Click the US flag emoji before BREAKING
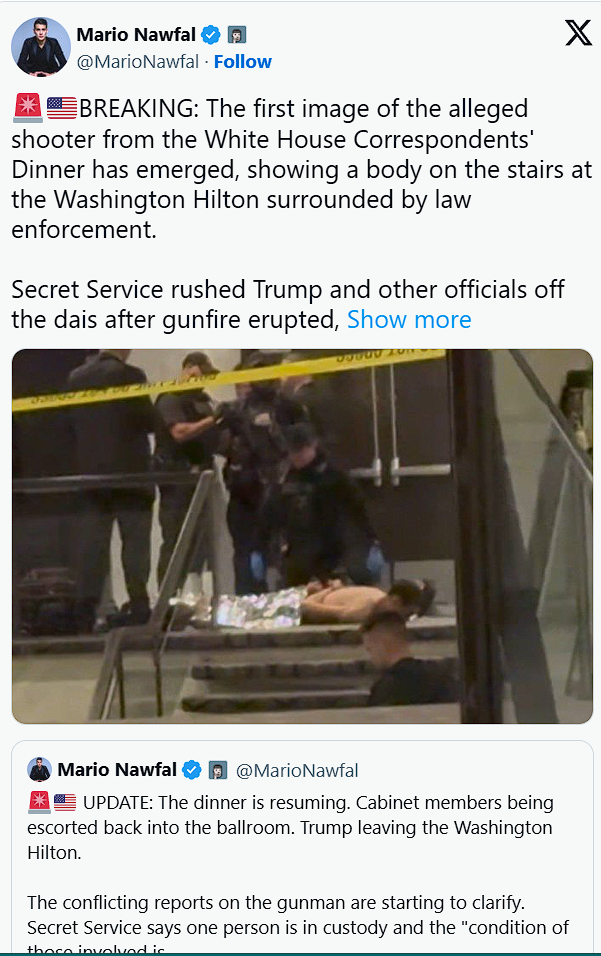Viewport: 601px width, 956px height. pos(61,108)
